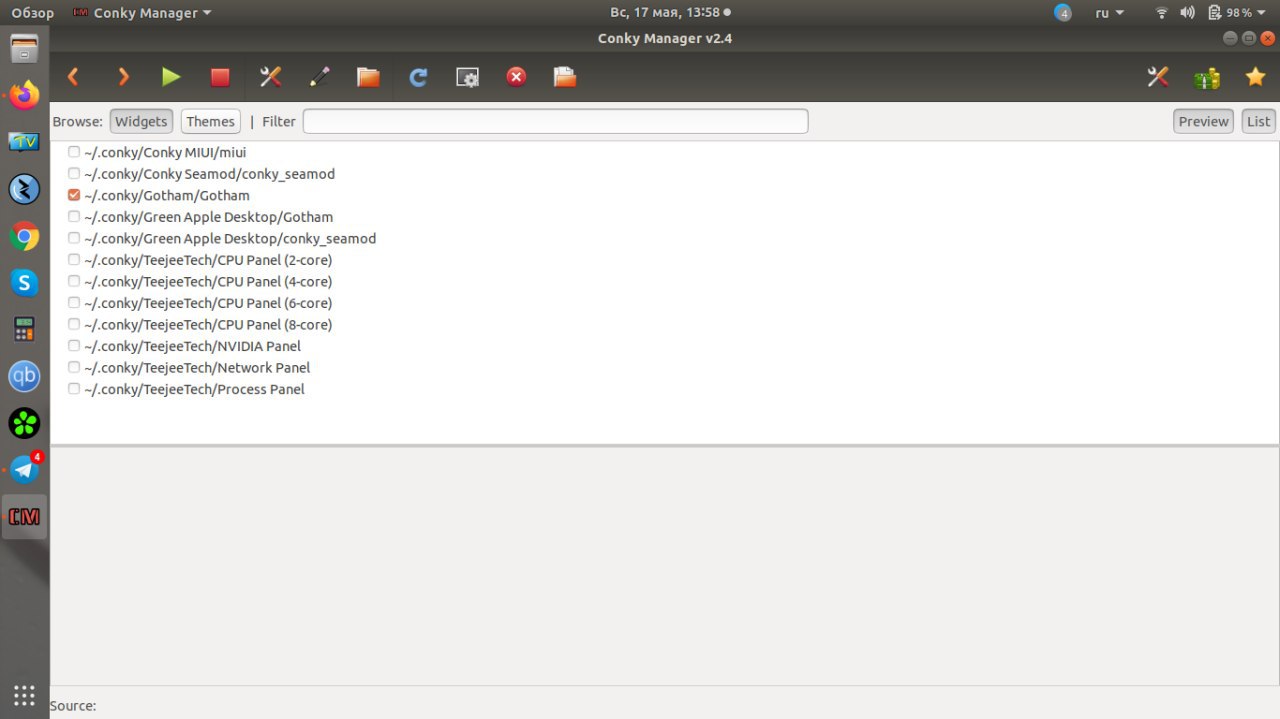Select row ~/.conky/Conky MIUI/miui
Image resolution: width=1280 pixels, height=719 pixels.
point(664,152)
